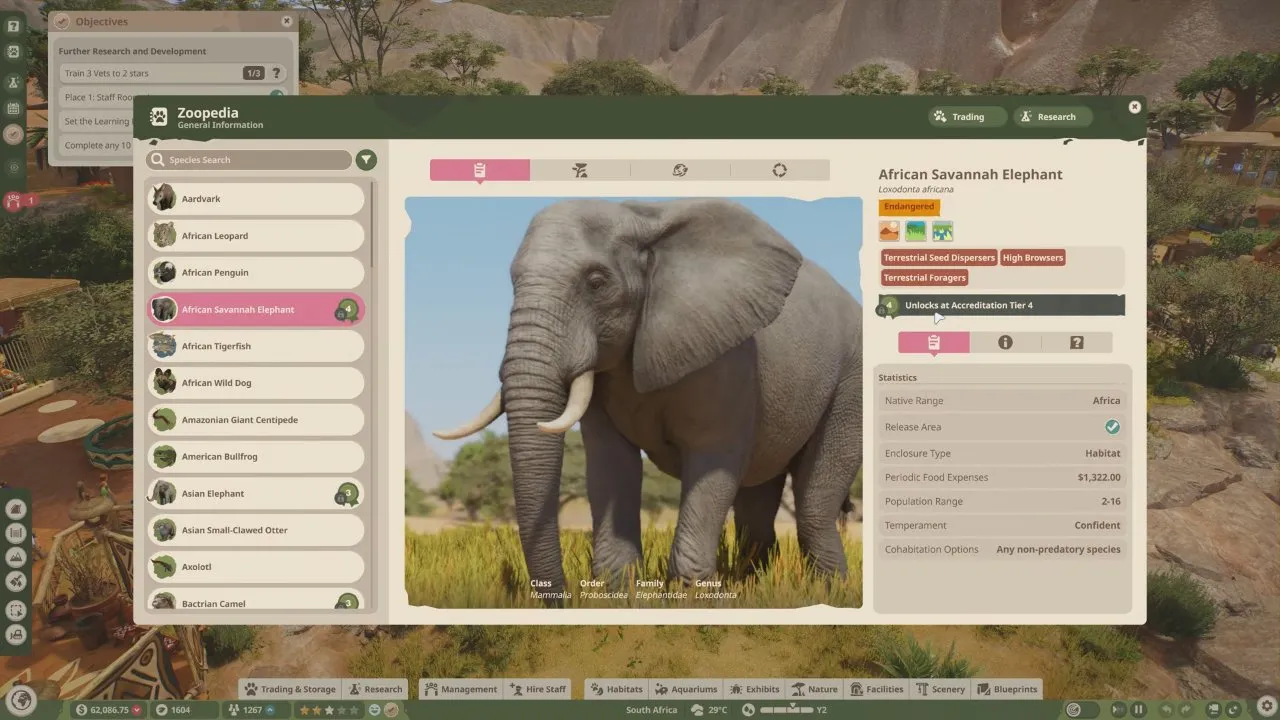This screenshot has height=720, width=1280.
Task: Click the play speed button in bottom bar
Action: click(x=1118, y=709)
